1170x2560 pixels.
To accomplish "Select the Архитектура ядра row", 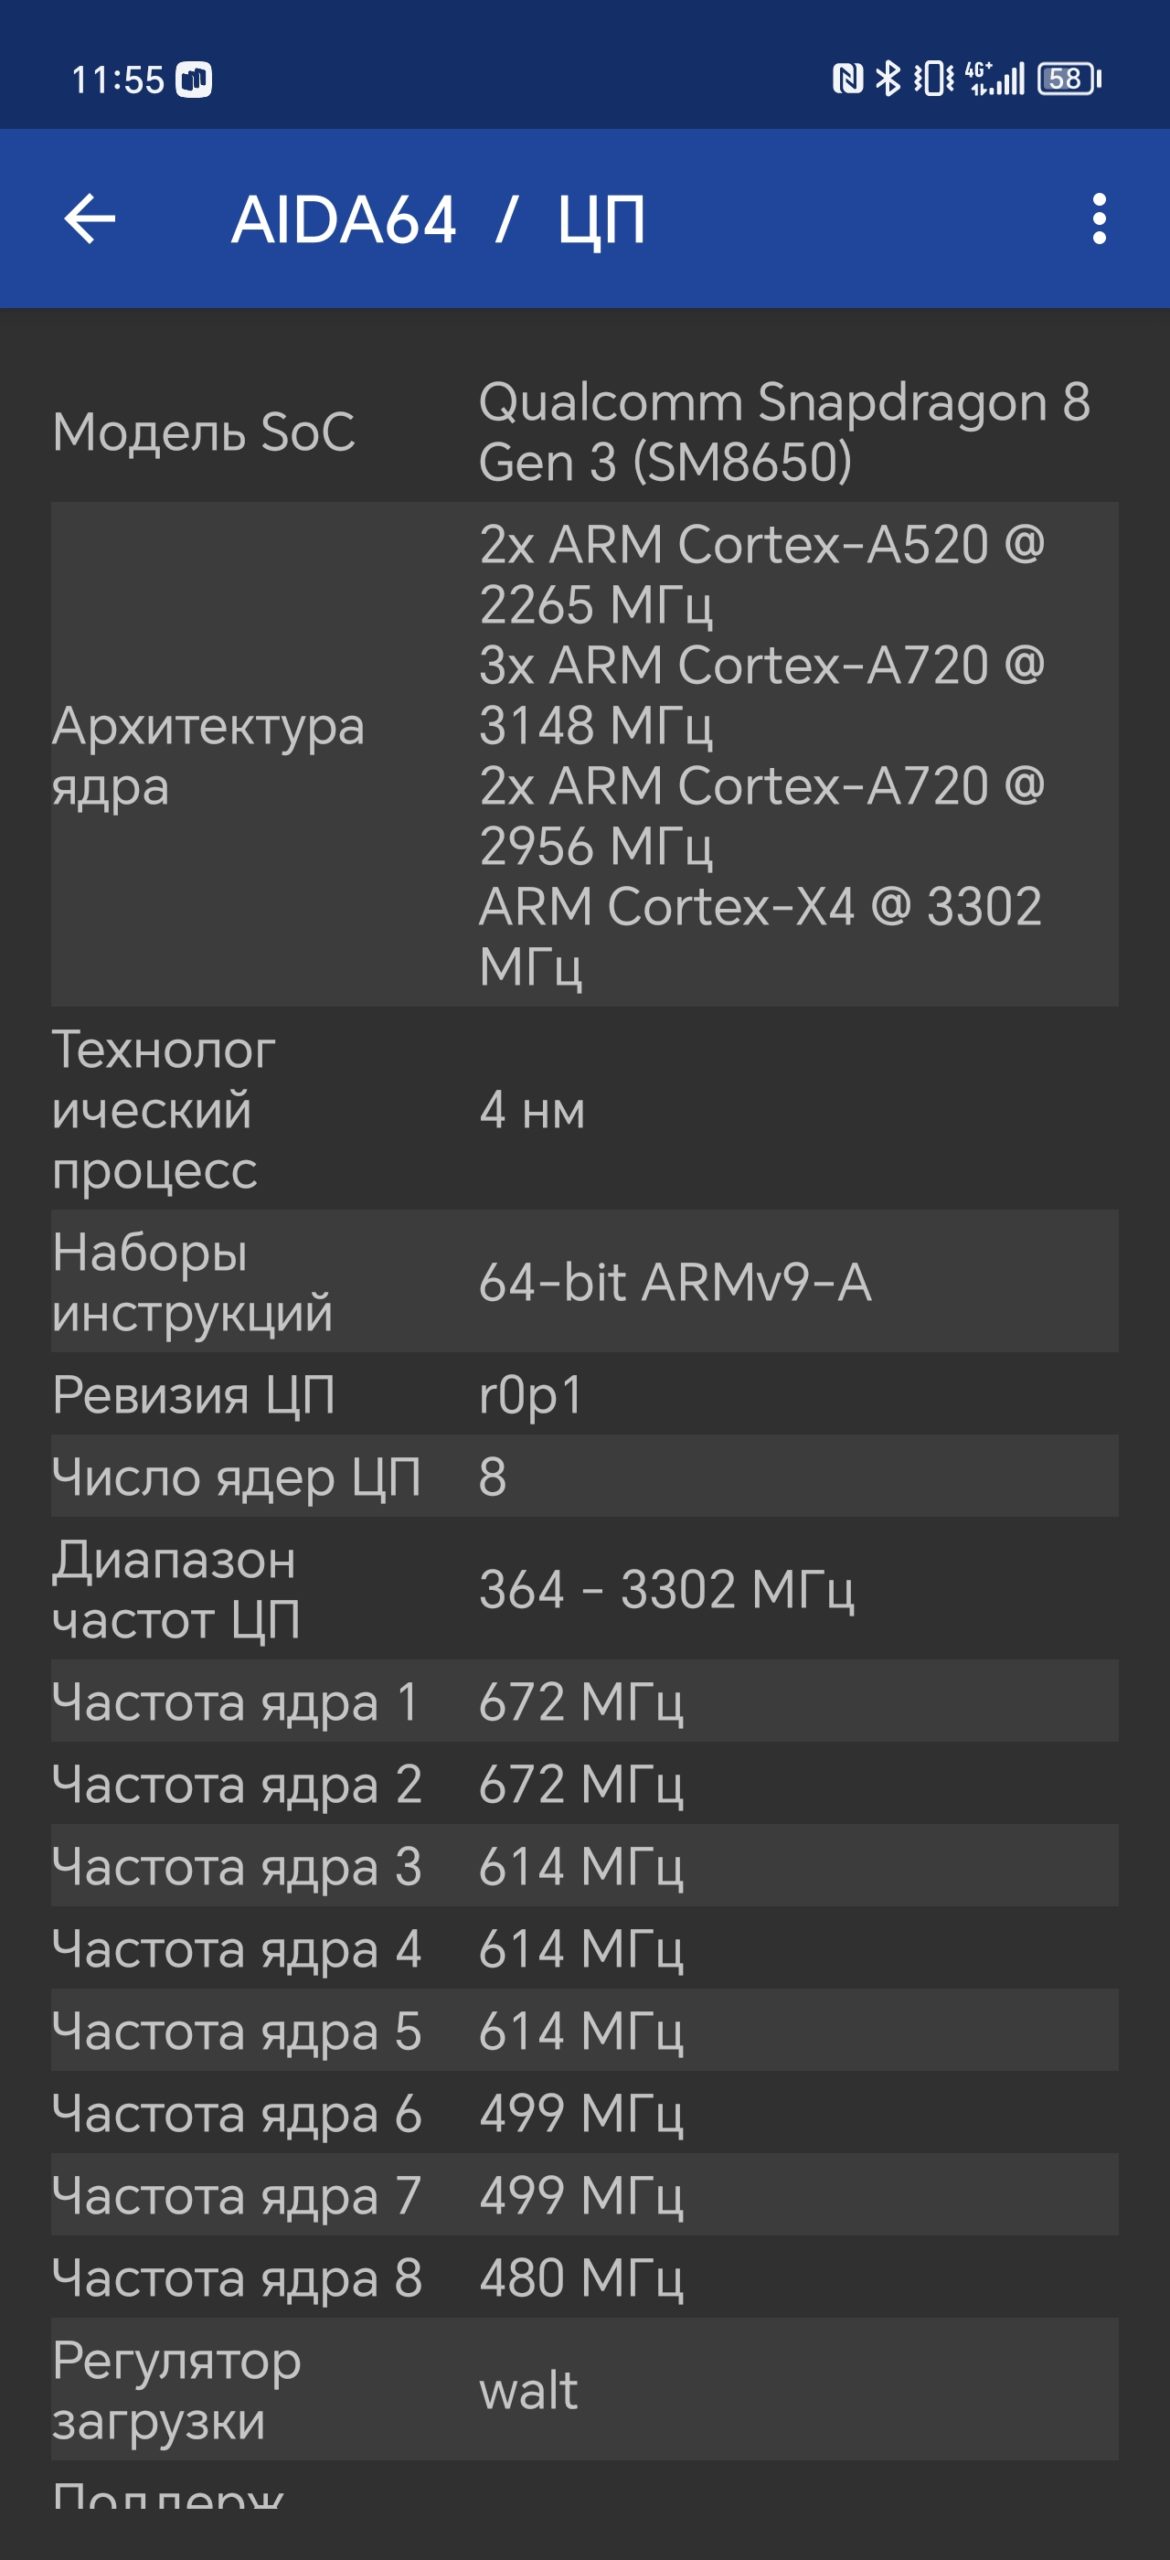I will tap(585, 755).
